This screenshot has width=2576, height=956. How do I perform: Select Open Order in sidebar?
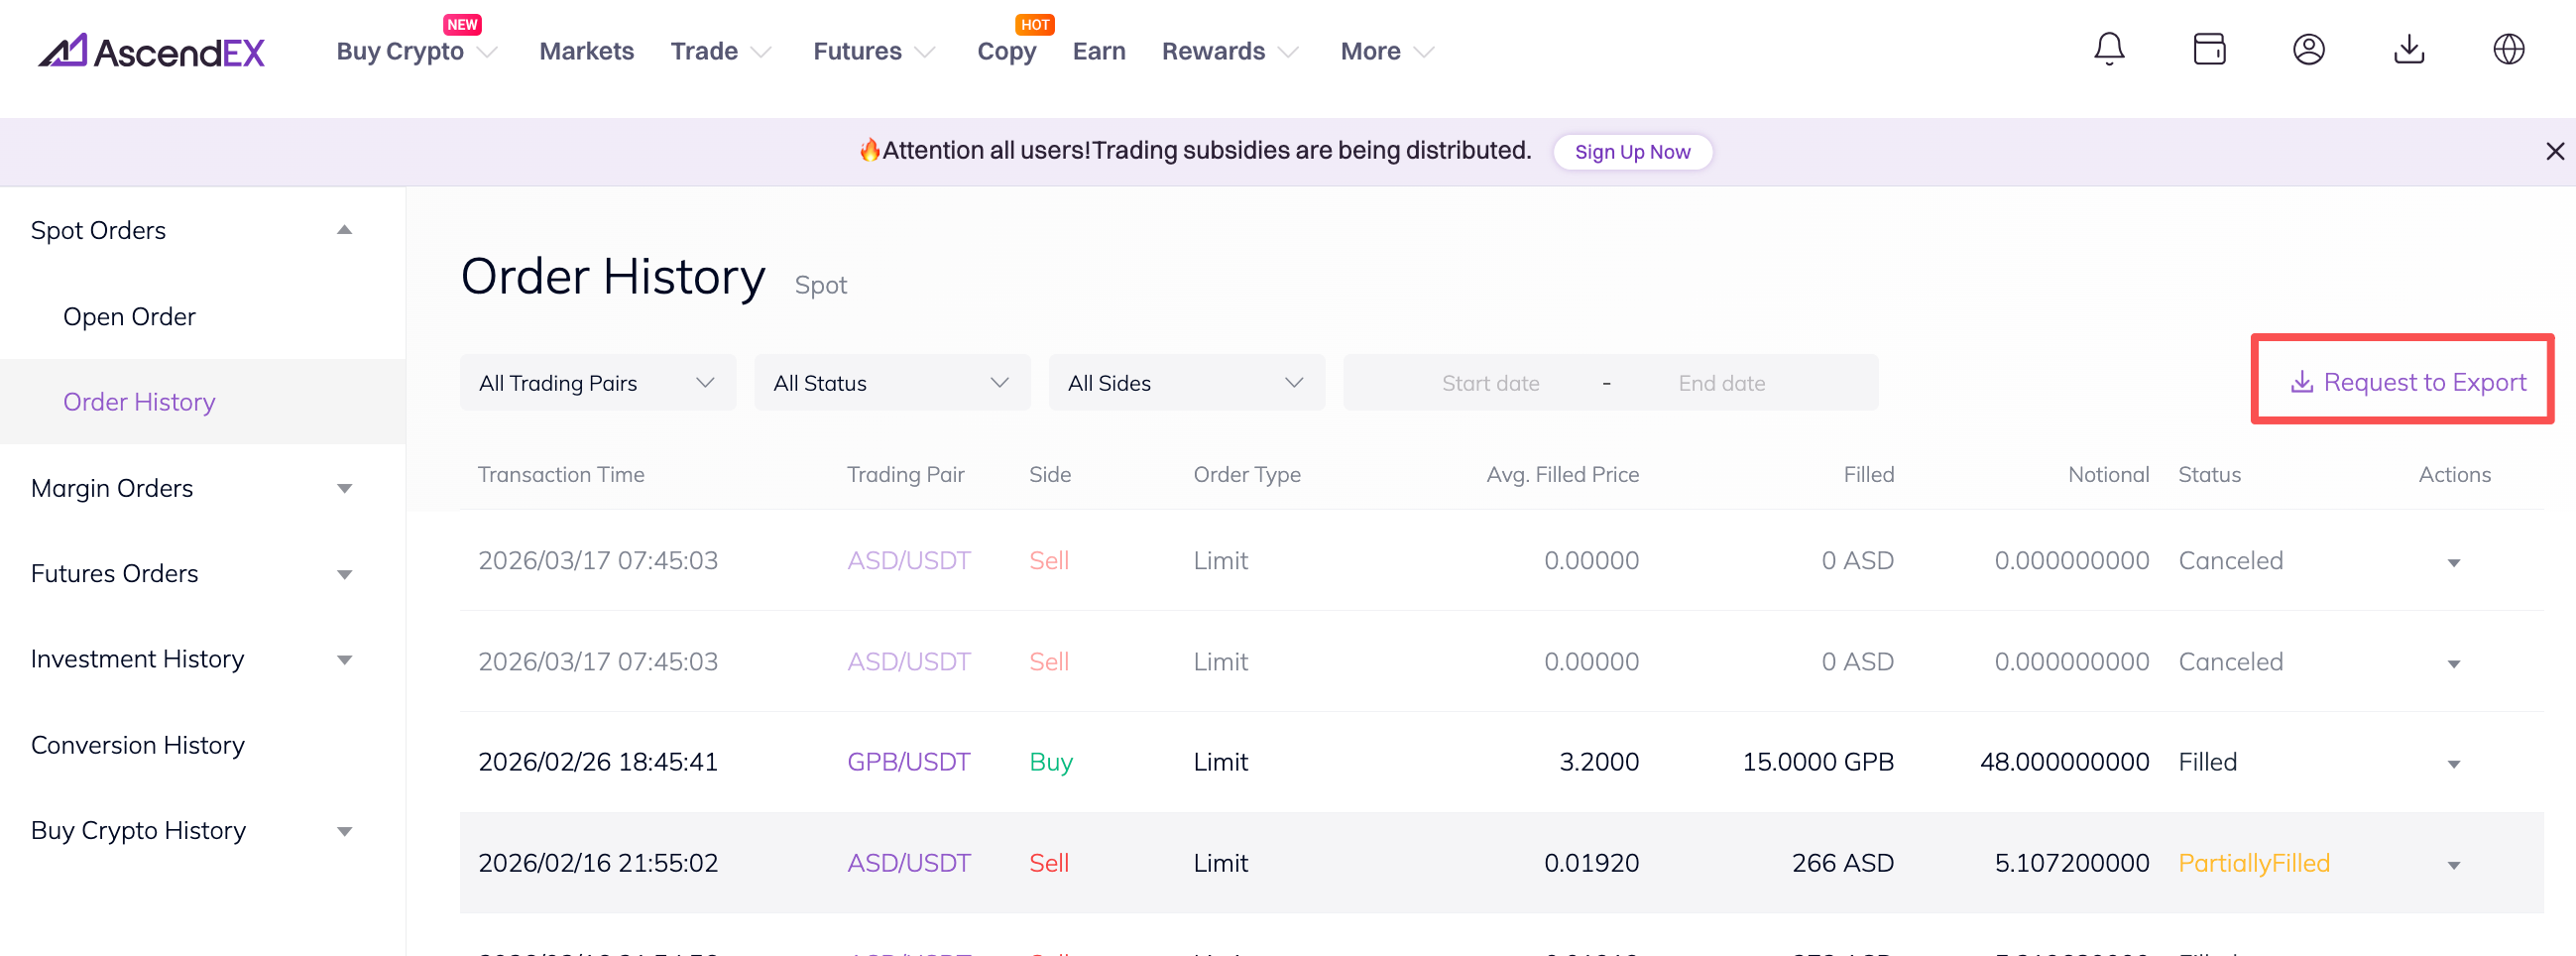(129, 316)
